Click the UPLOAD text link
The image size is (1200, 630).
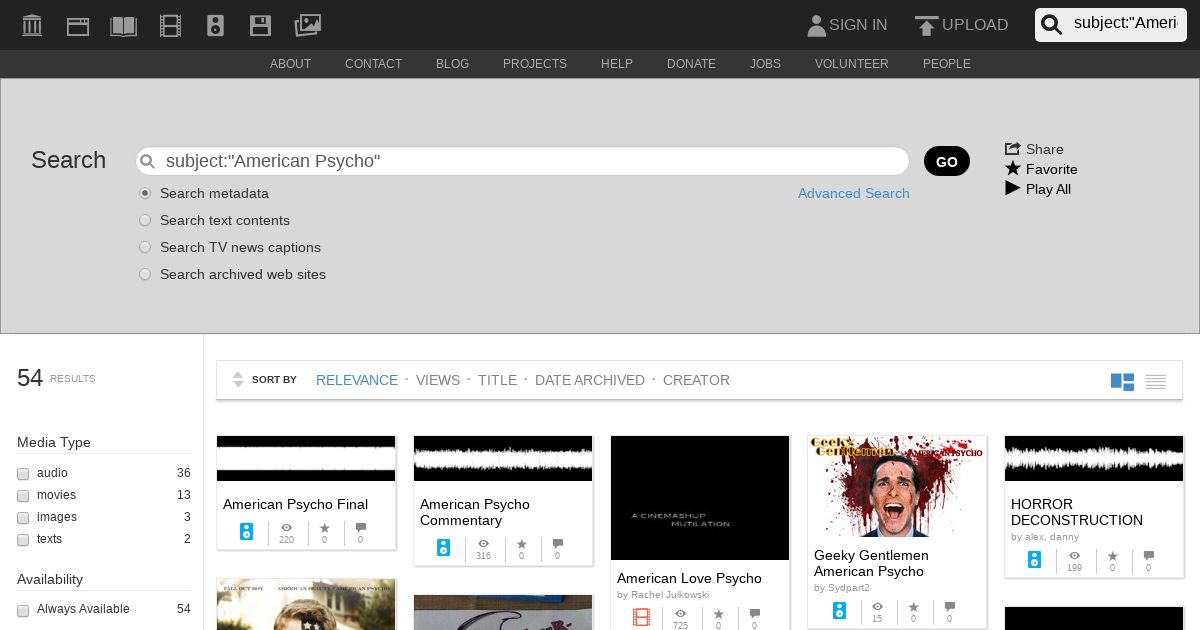click(975, 25)
